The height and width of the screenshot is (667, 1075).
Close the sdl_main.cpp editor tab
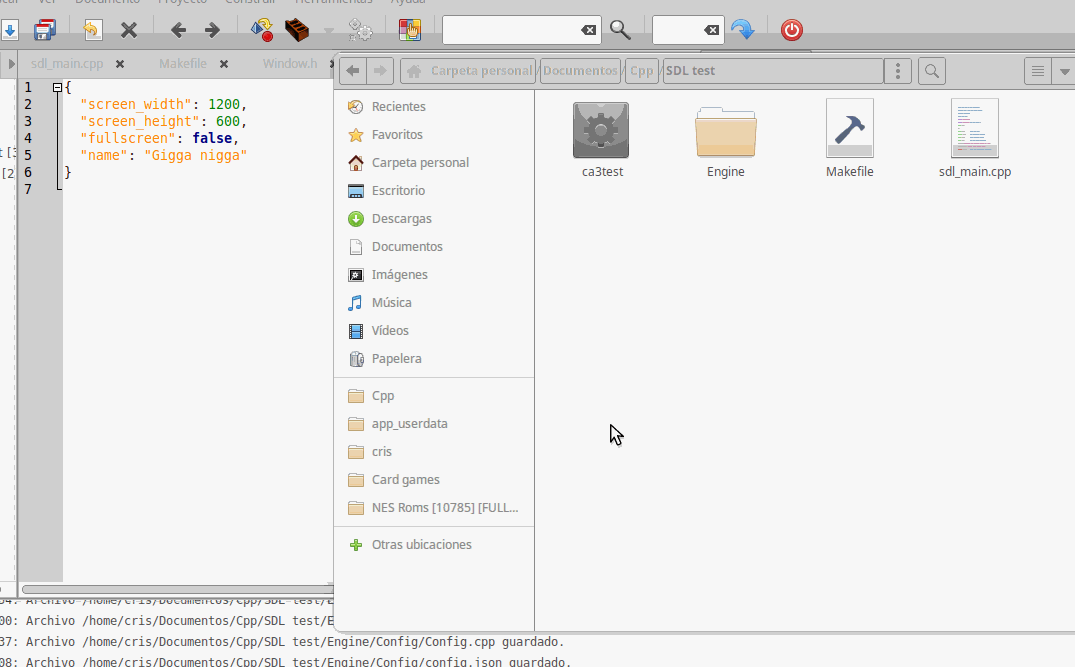pyautogui.click(x=120, y=64)
